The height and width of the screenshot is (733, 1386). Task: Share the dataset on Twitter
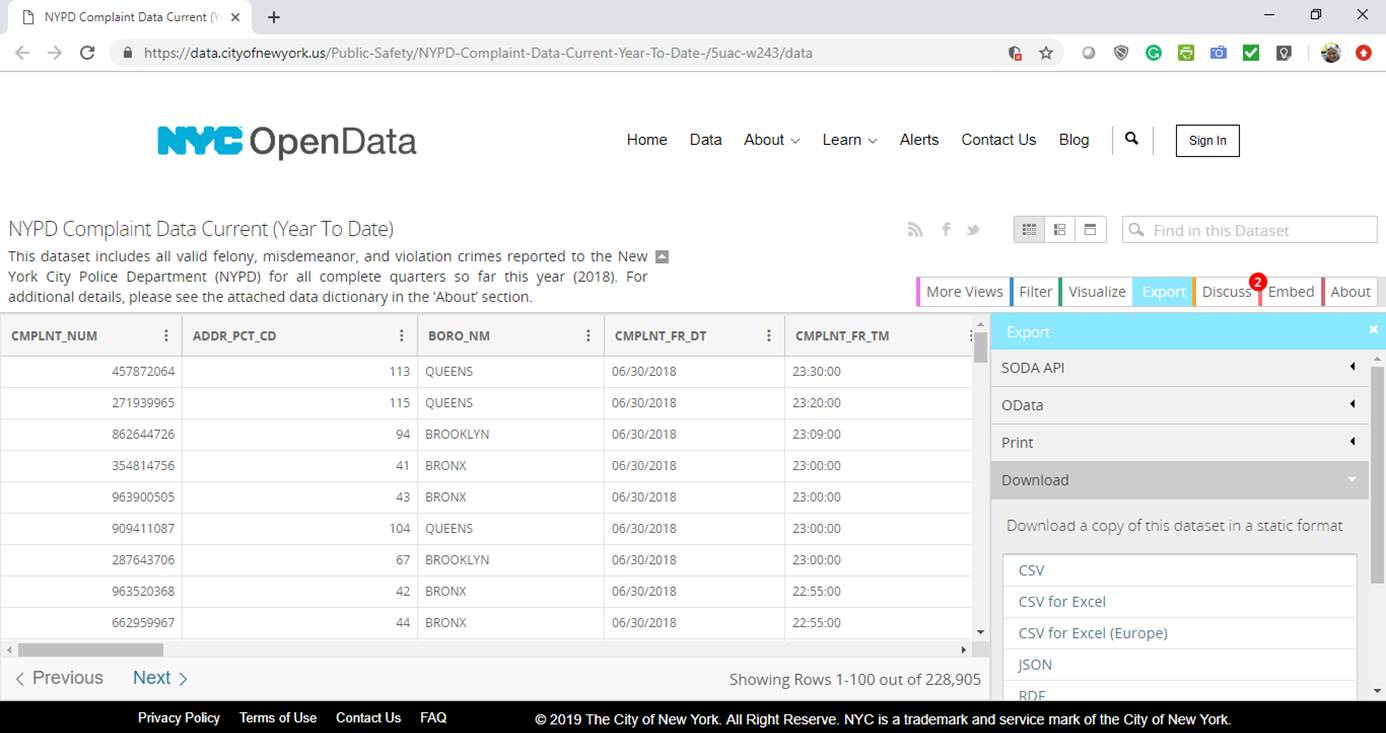[973, 230]
